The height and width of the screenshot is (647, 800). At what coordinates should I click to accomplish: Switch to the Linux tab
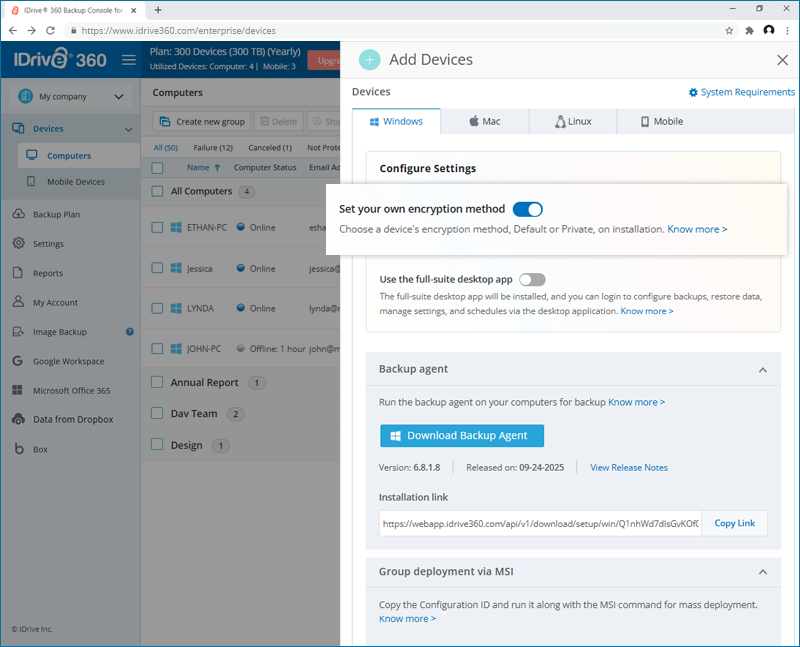coord(573,121)
